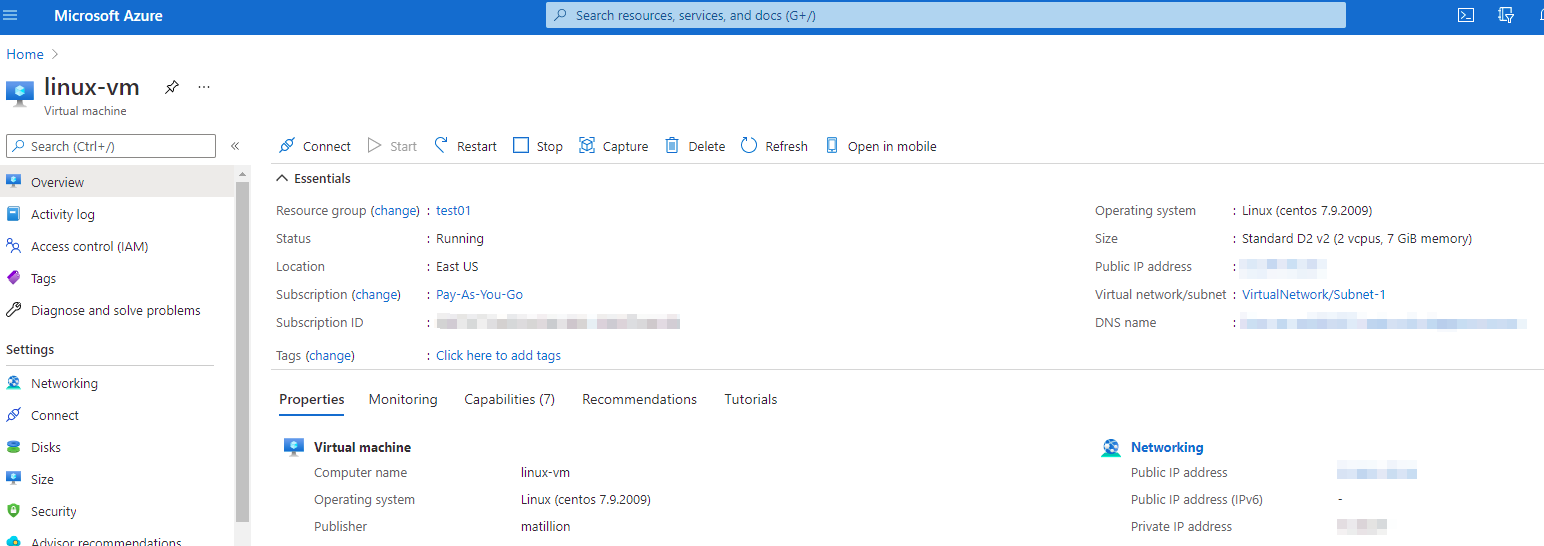Screen dimensions: 1544x546
Task: Click the 'Running' status value
Action: [460, 238]
